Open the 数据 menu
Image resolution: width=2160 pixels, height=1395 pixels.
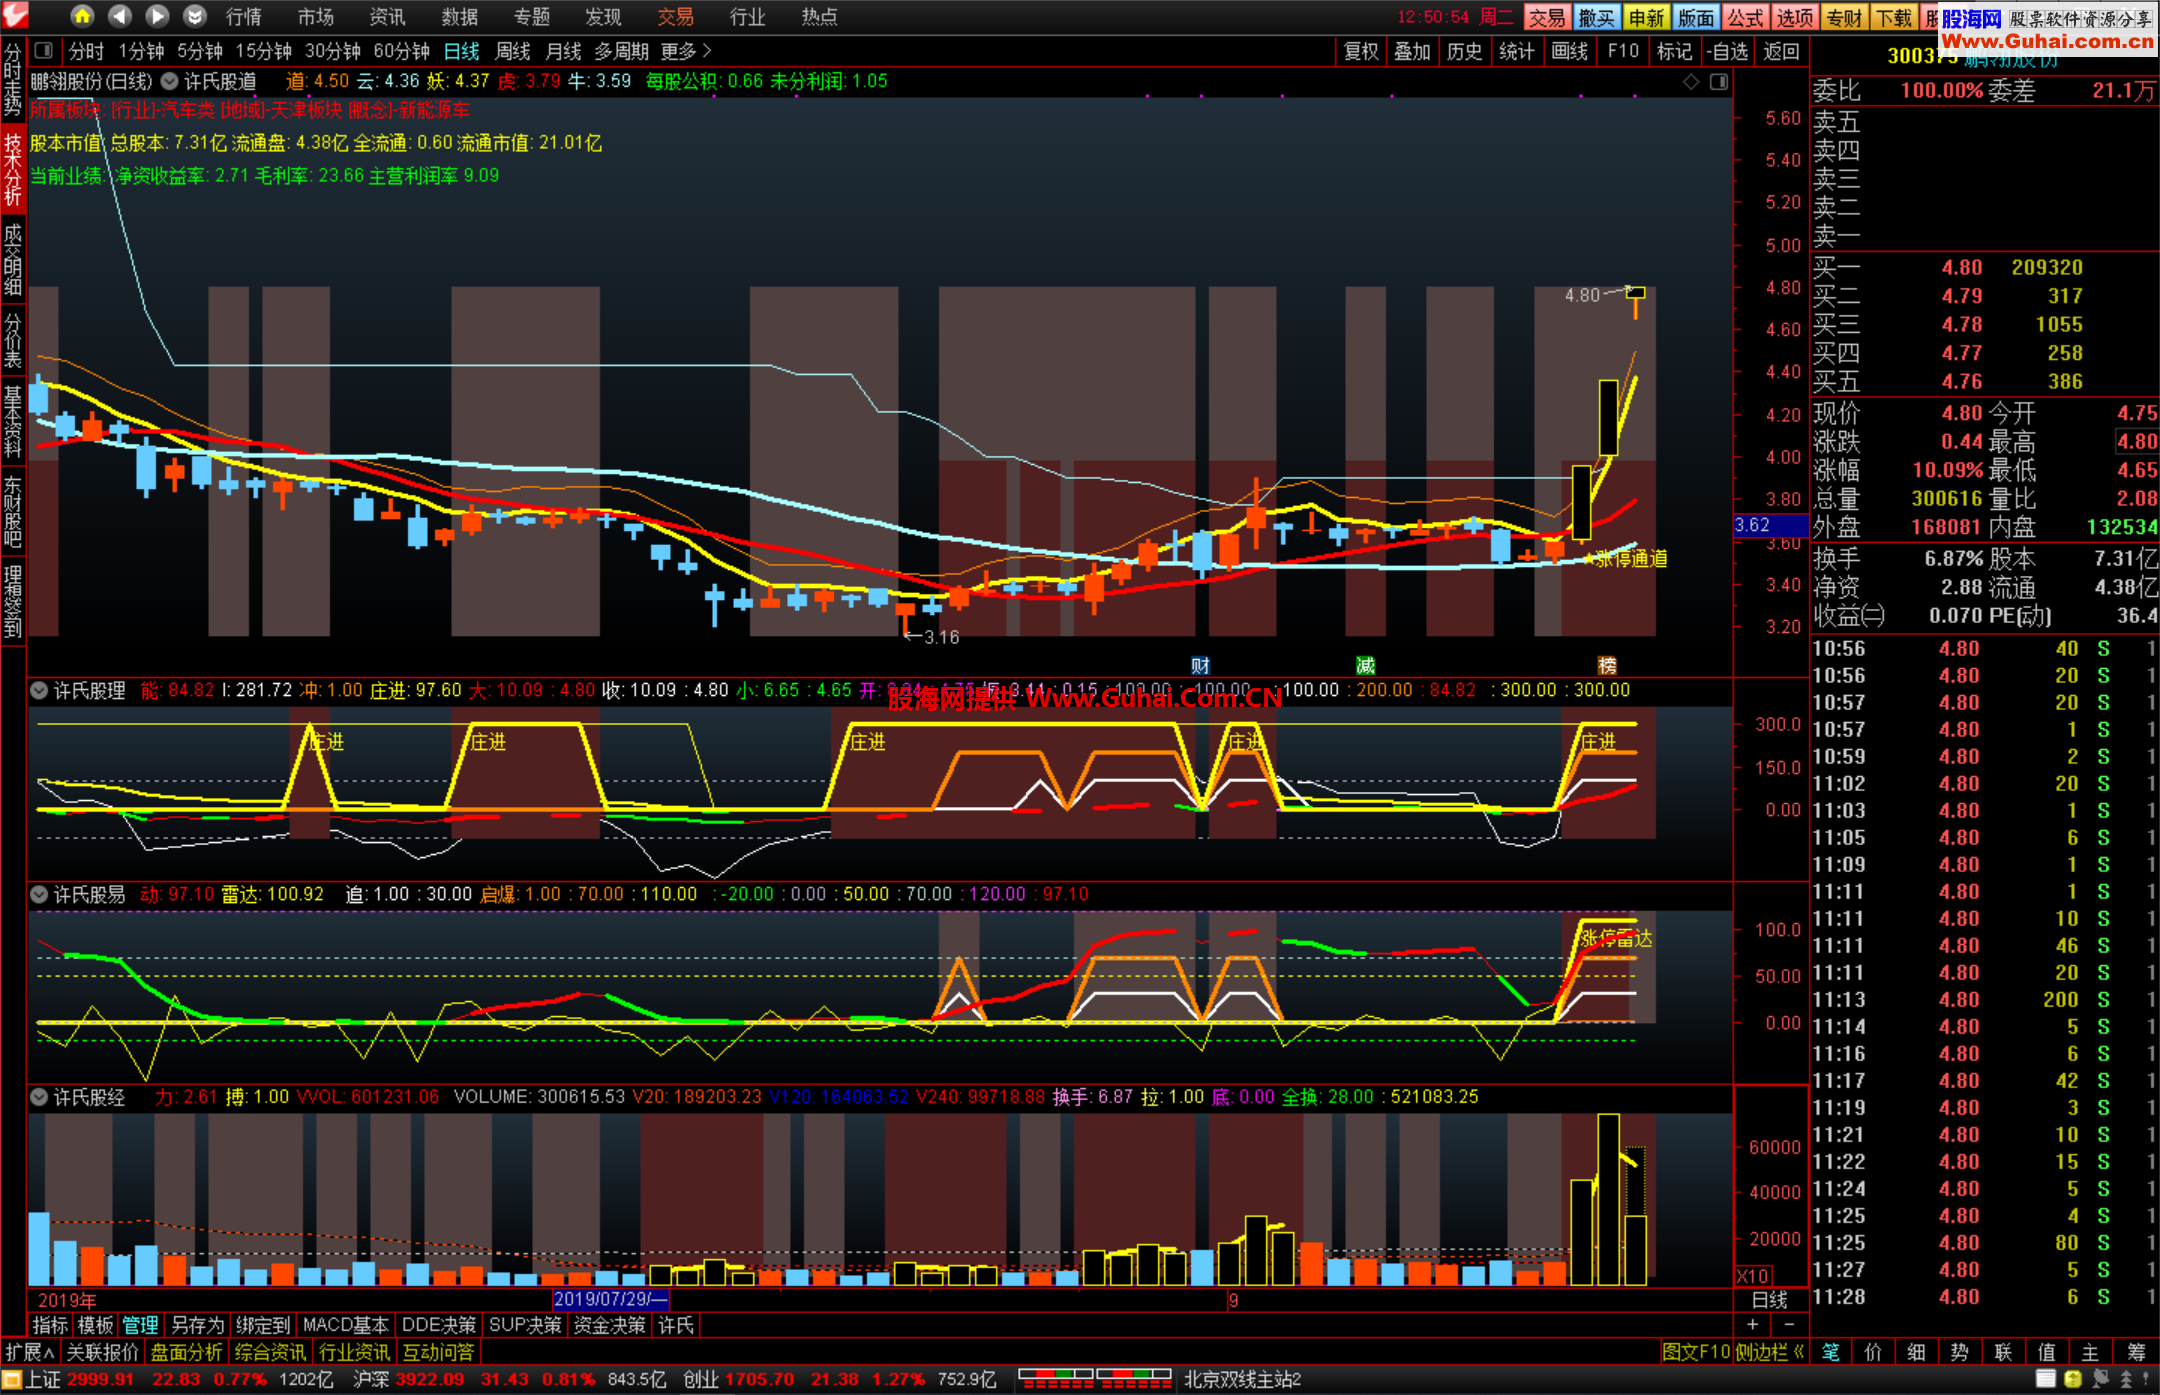click(x=460, y=16)
